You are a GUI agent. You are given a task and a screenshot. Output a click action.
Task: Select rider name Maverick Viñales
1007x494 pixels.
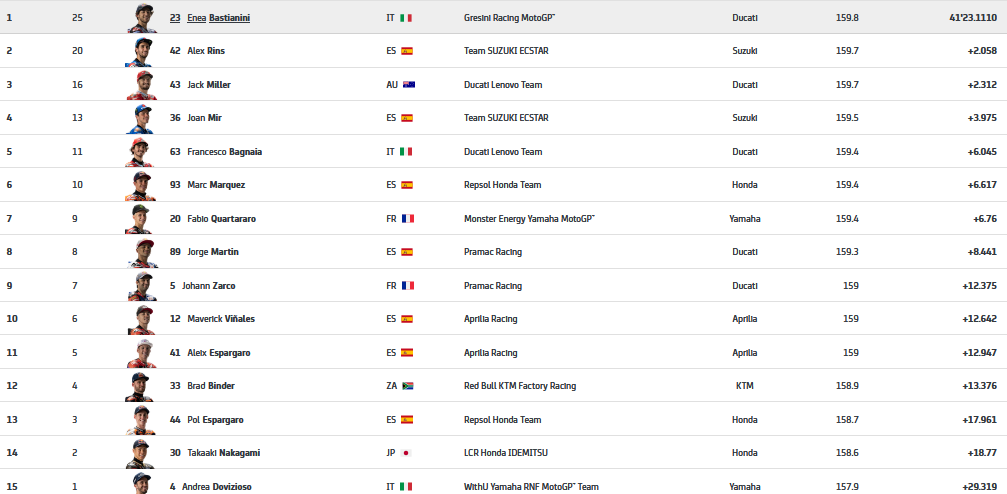click(220, 319)
